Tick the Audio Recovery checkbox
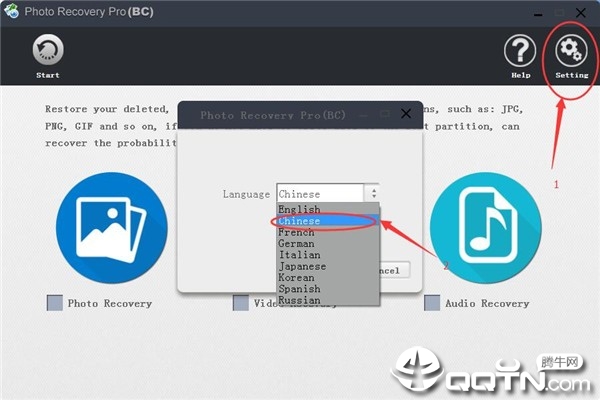Viewport: 600px width, 400px height. (432, 303)
